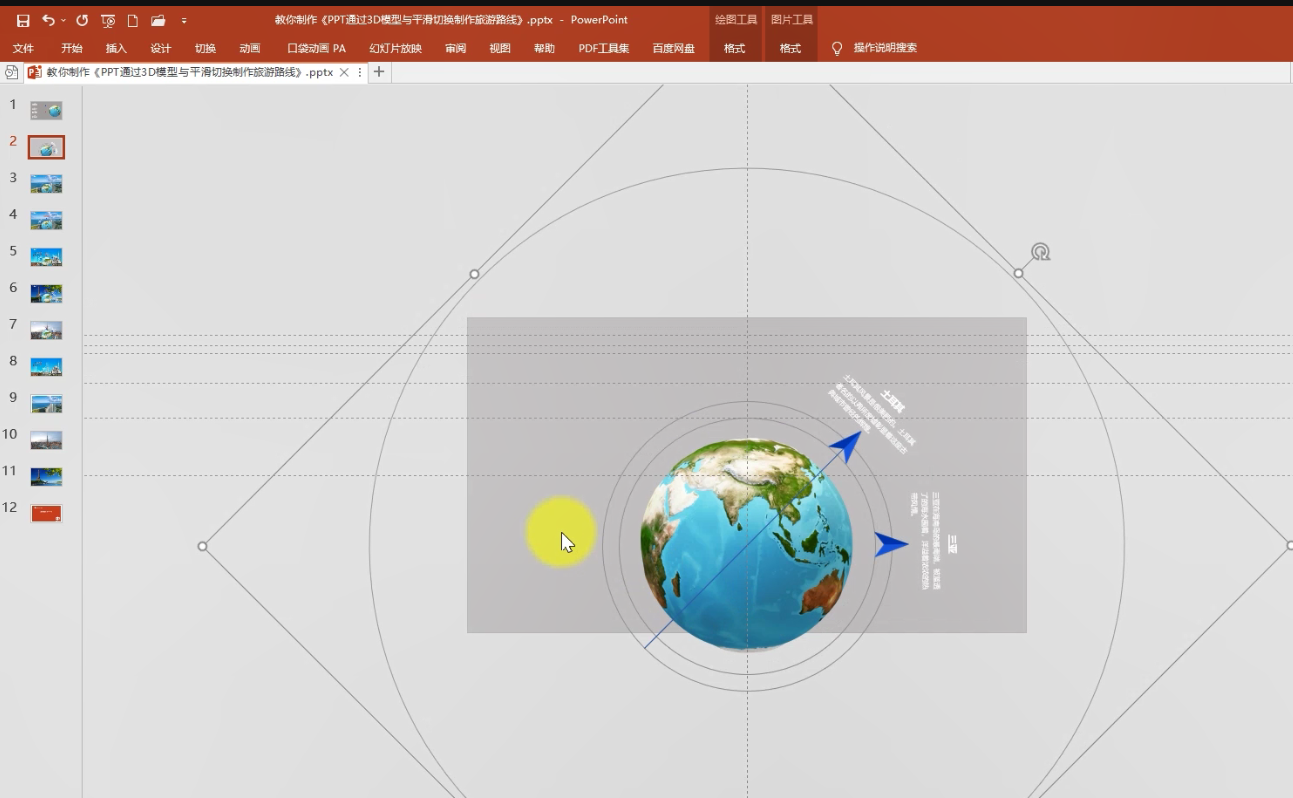1293x798 pixels.
Task: Open the 百度网盘 tab
Action: (673, 48)
